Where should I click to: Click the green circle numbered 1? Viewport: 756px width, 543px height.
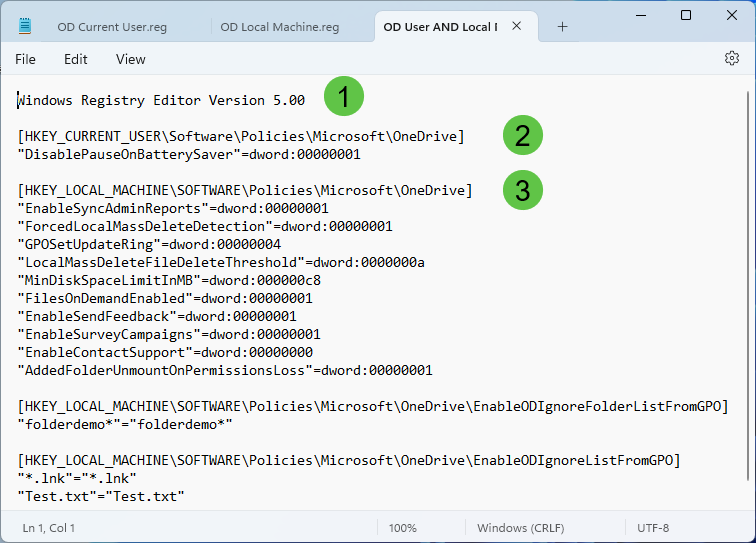click(x=343, y=98)
